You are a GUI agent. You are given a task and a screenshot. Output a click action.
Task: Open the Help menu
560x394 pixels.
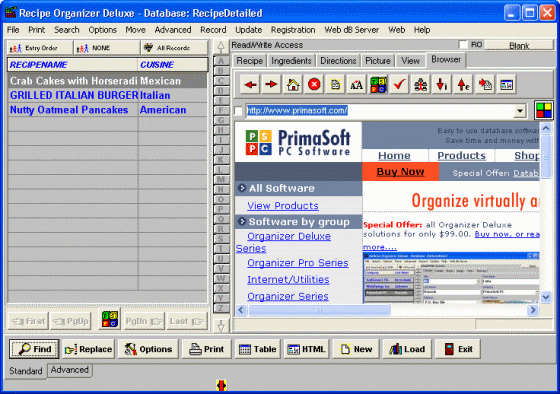tap(422, 30)
